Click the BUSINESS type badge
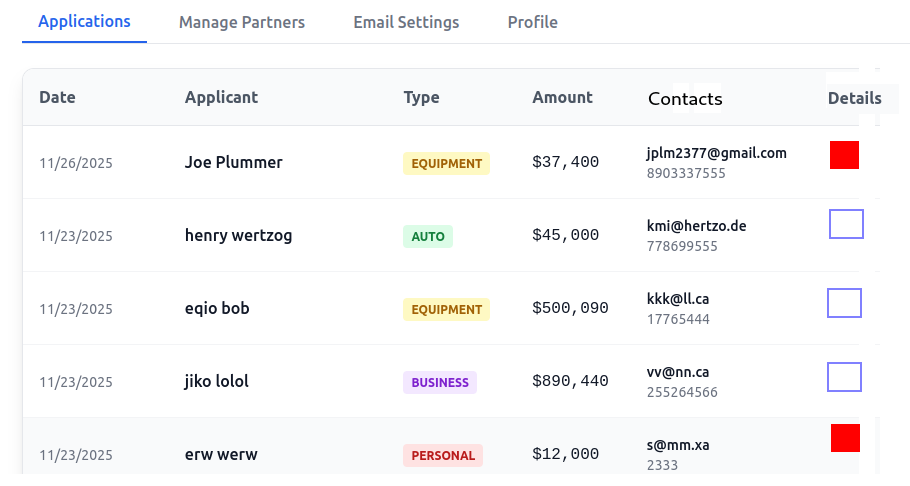 click(x=440, y=382)
